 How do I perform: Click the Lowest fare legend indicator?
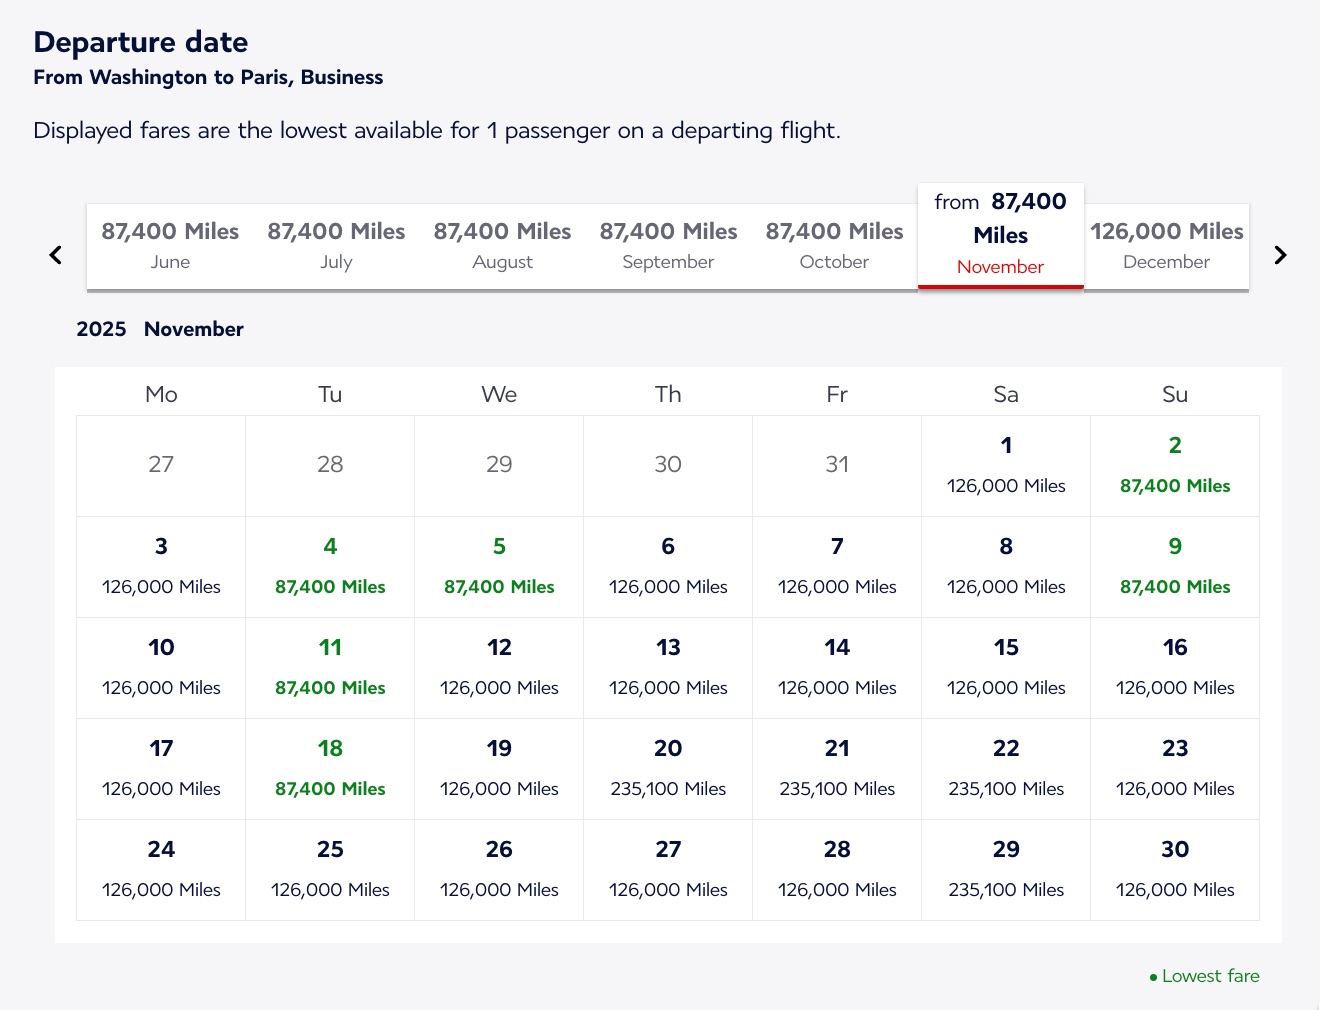click(x=1204, y=976)
